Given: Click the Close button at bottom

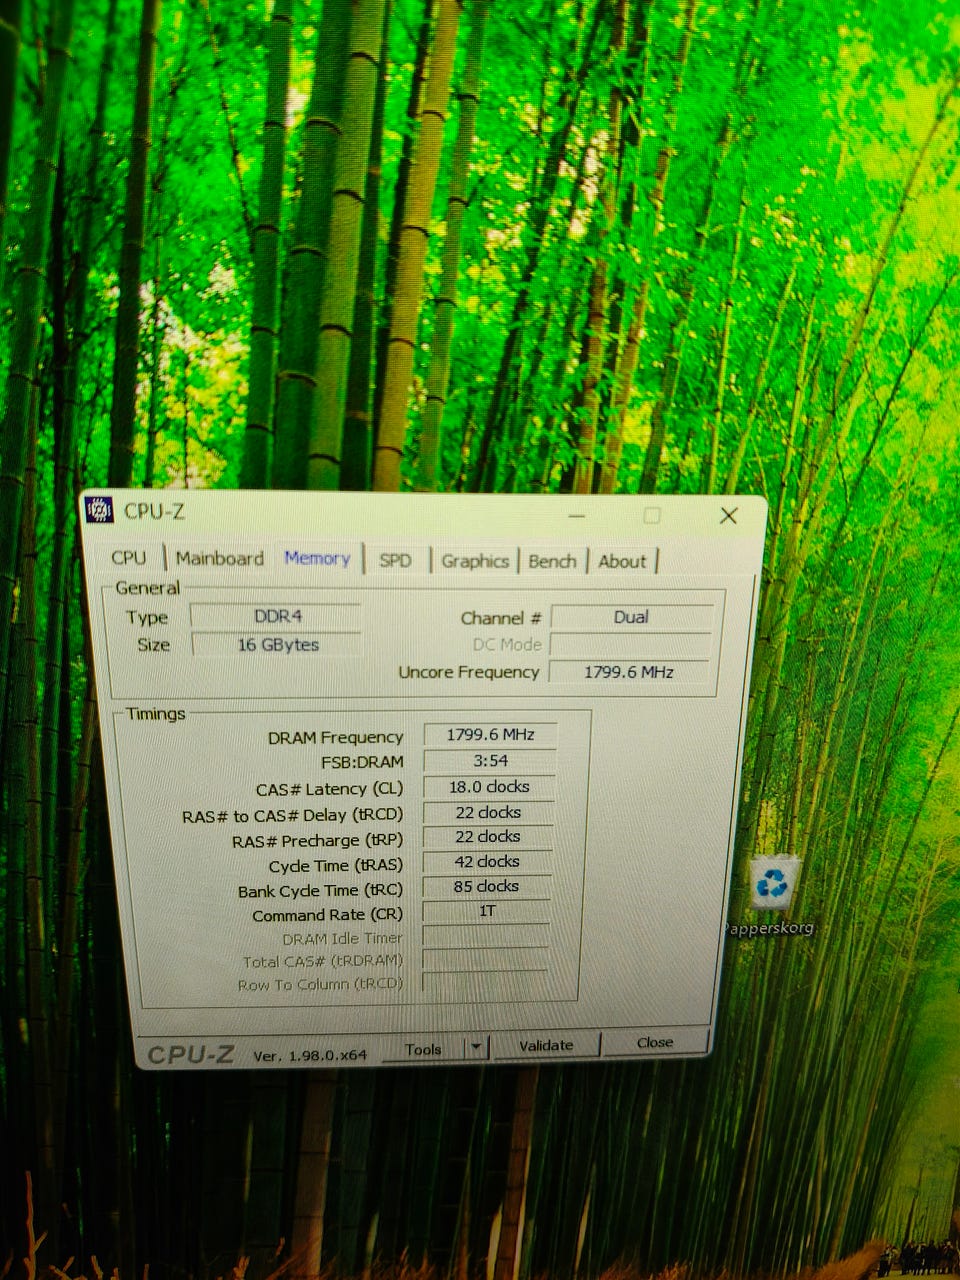Looking at the screenshot, I should (x=655, y=1042).
